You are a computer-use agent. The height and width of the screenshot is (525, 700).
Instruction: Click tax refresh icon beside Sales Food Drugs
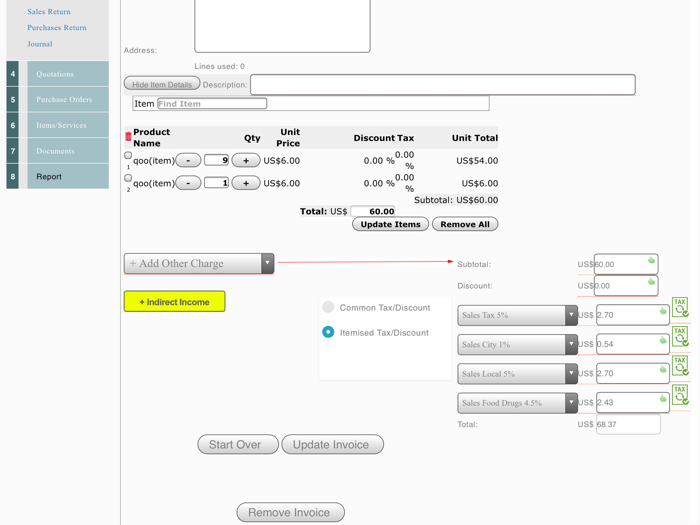click(x=680, y=394)
